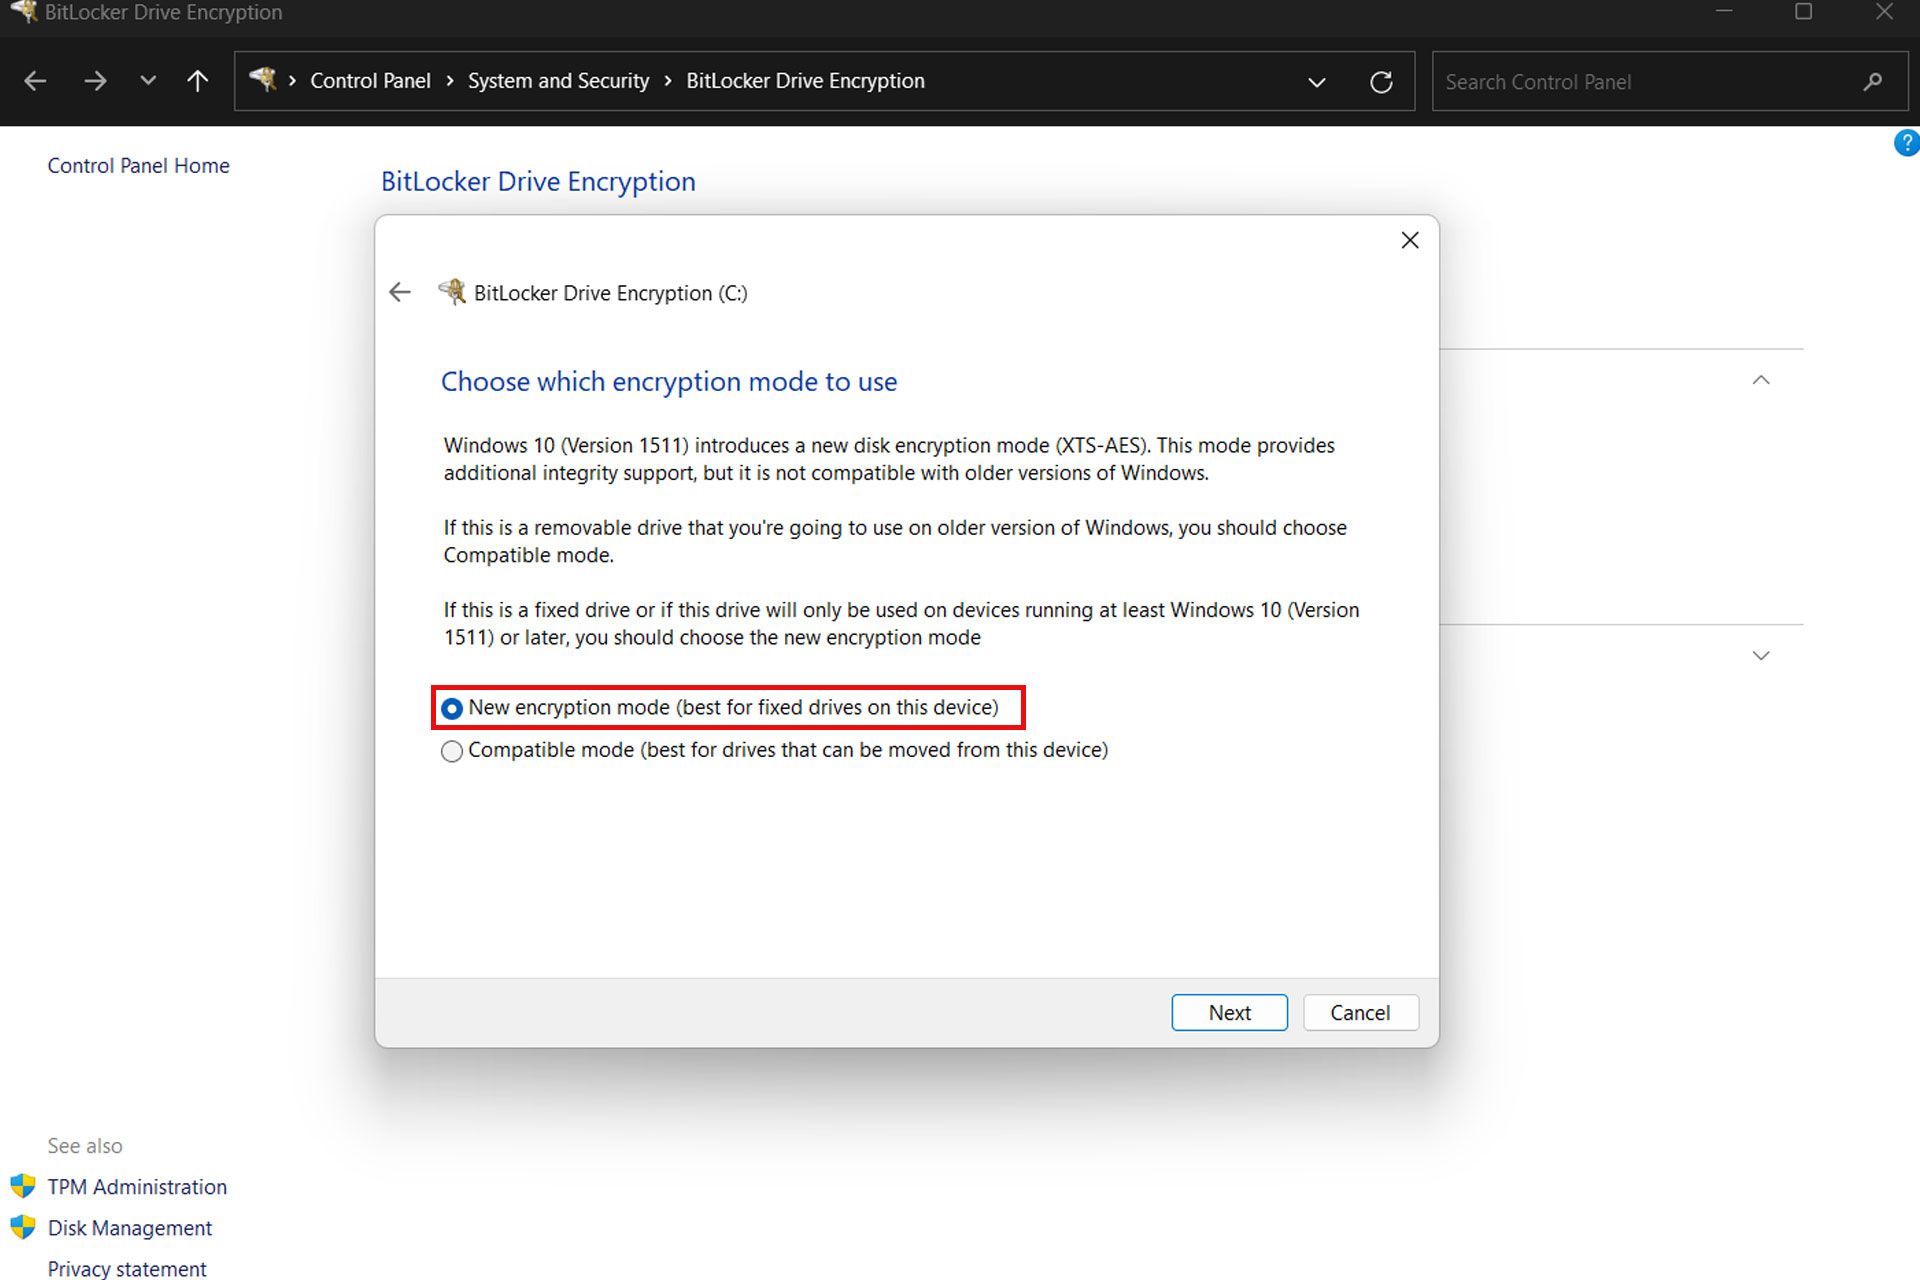Go back using the wizard's back arrow
This screenshot has height=1280, width=1920.
click(400, 292)
